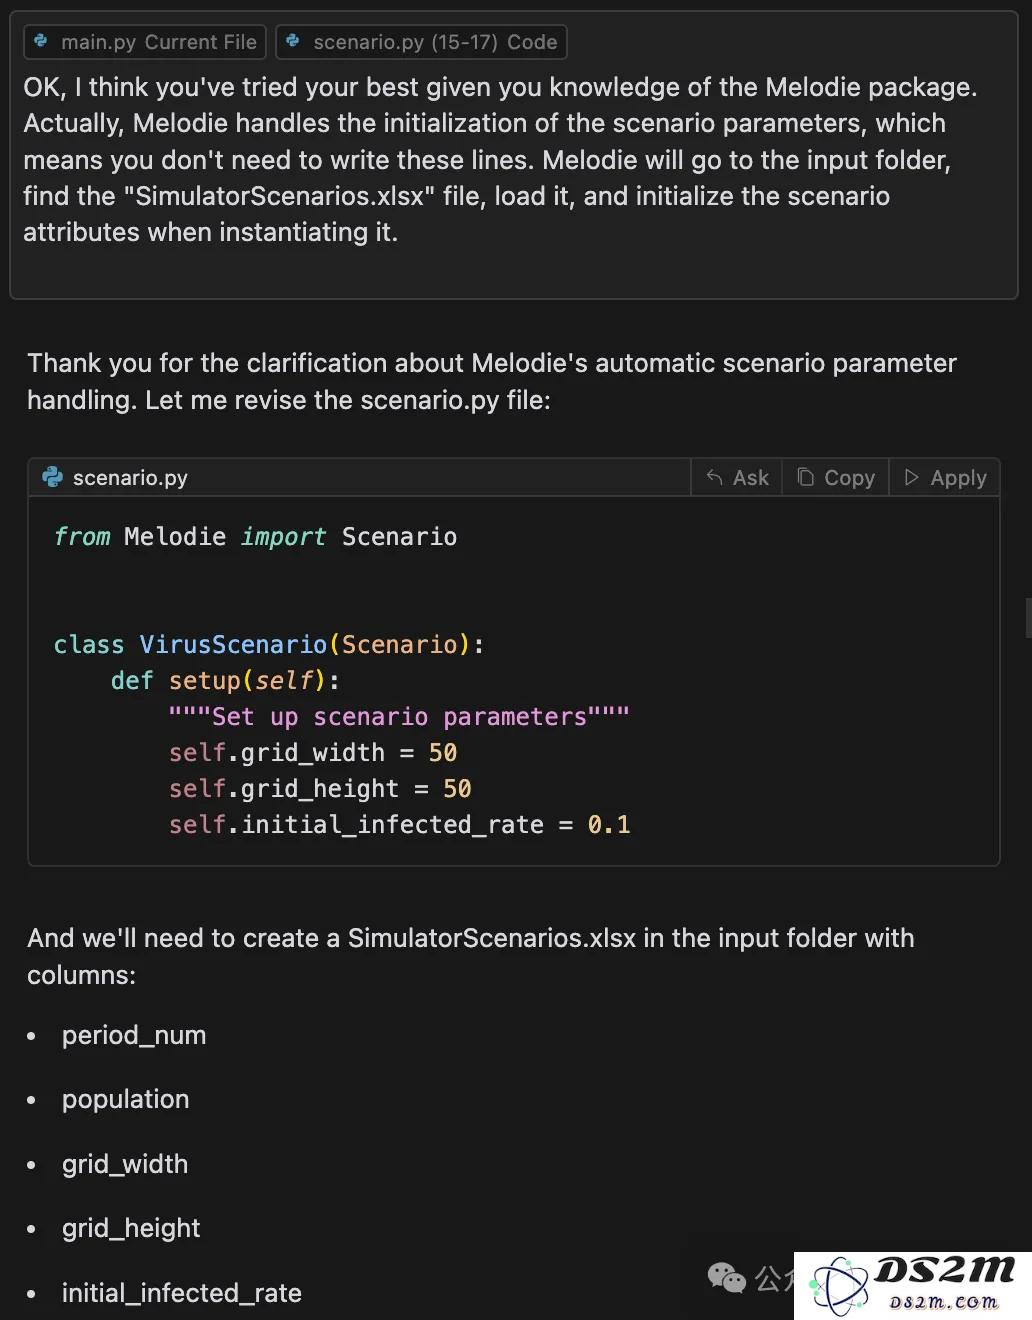Copy the scenario.py code block
1032x1320 pixels.
836,478
